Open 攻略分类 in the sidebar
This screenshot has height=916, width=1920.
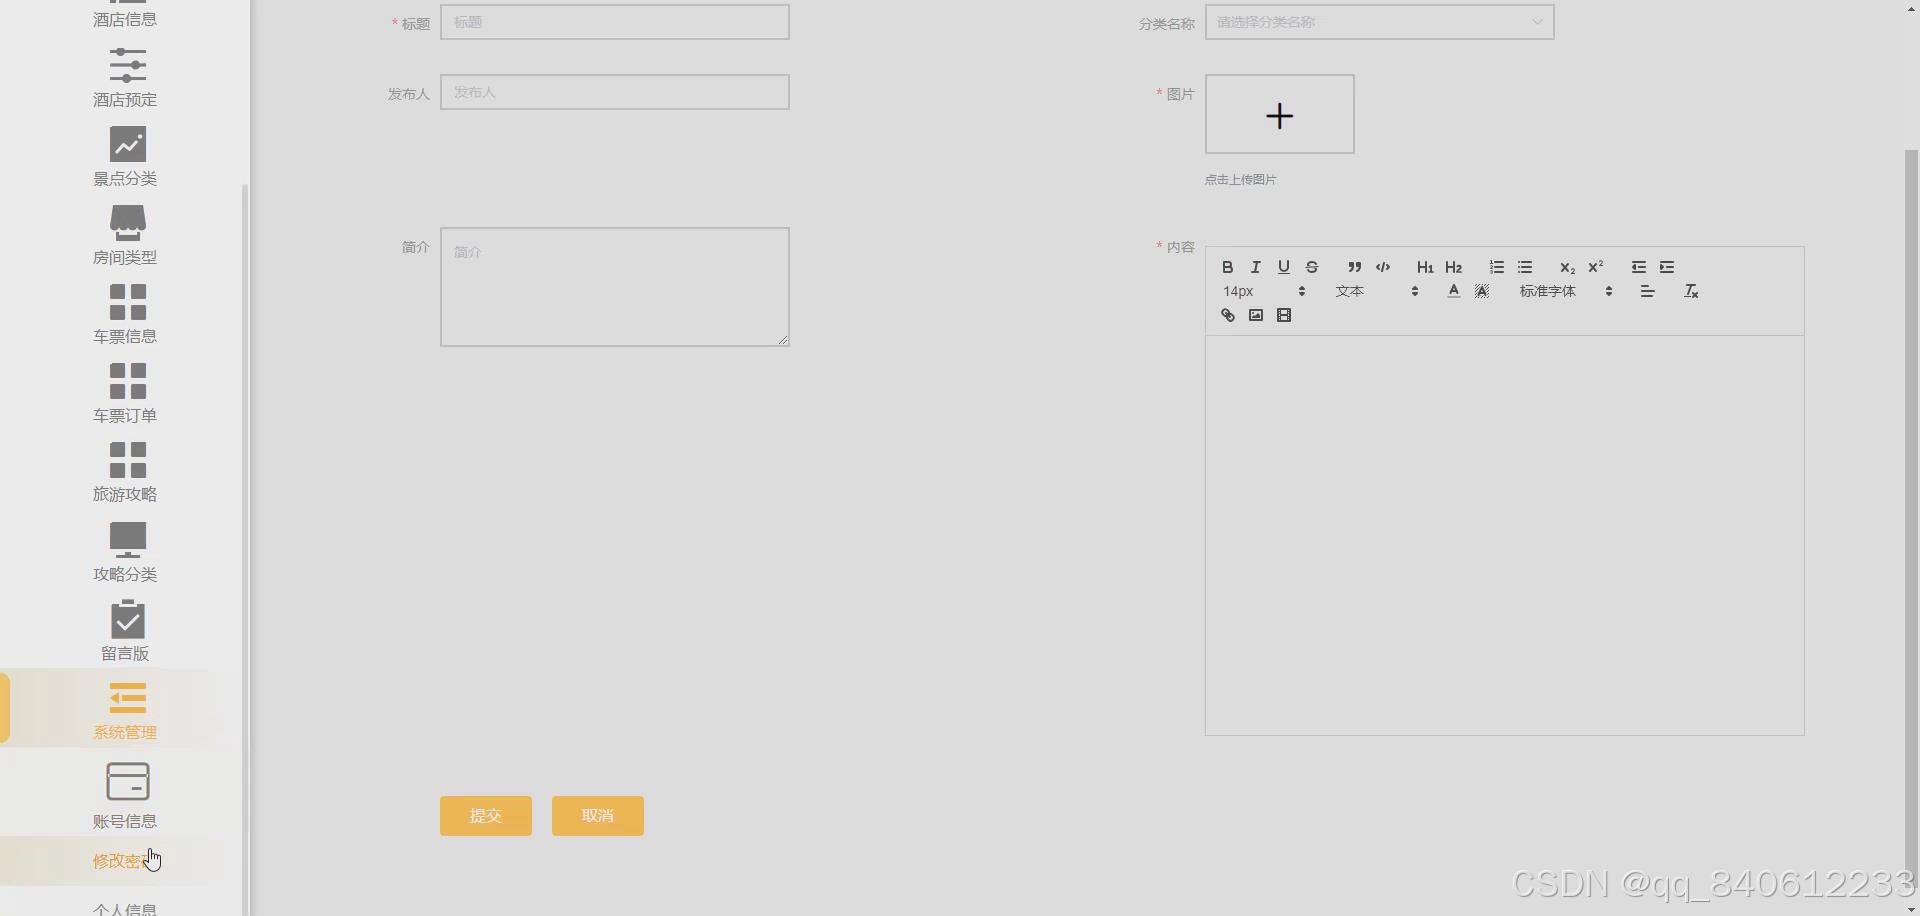(125, 553)
